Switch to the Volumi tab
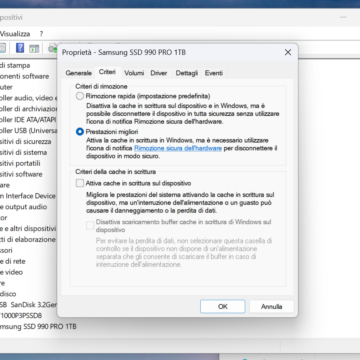Screen dimensions: 360x360 tap(134, 73)
